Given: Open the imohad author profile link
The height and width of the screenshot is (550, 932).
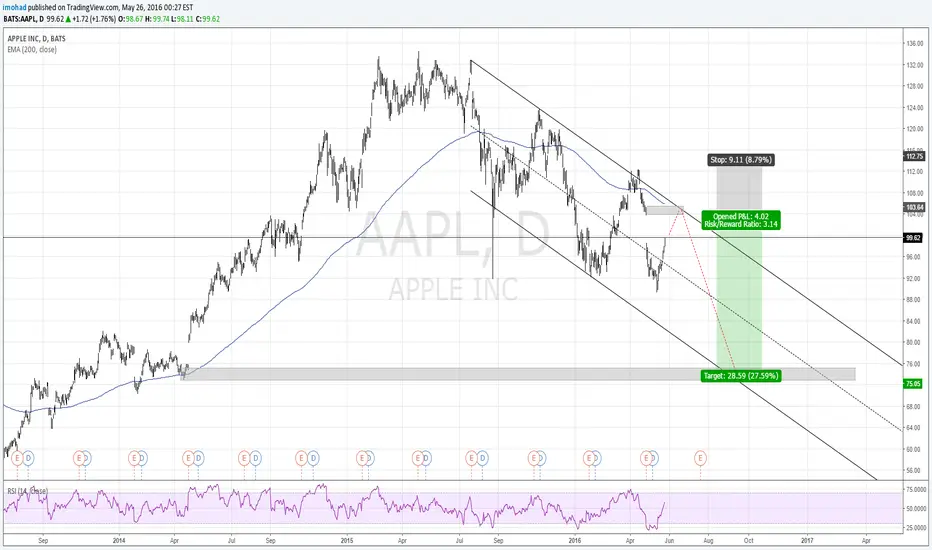Looking at the screenshot, I should (14, 8).
